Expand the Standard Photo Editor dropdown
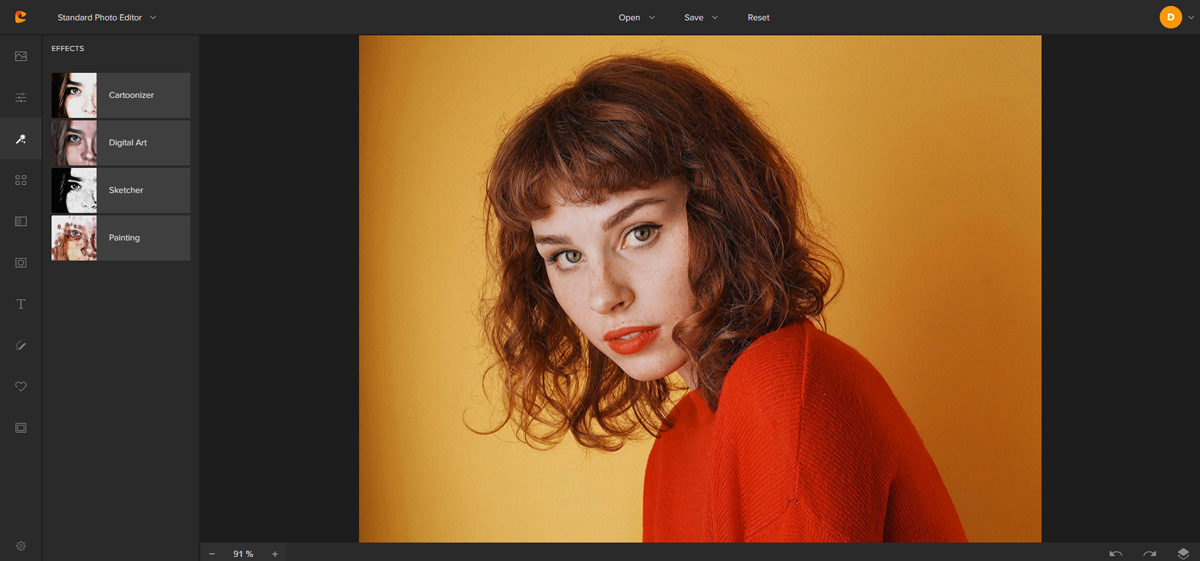The width and height of the screenshot is (1200, 561). click(x=106, y=17)
